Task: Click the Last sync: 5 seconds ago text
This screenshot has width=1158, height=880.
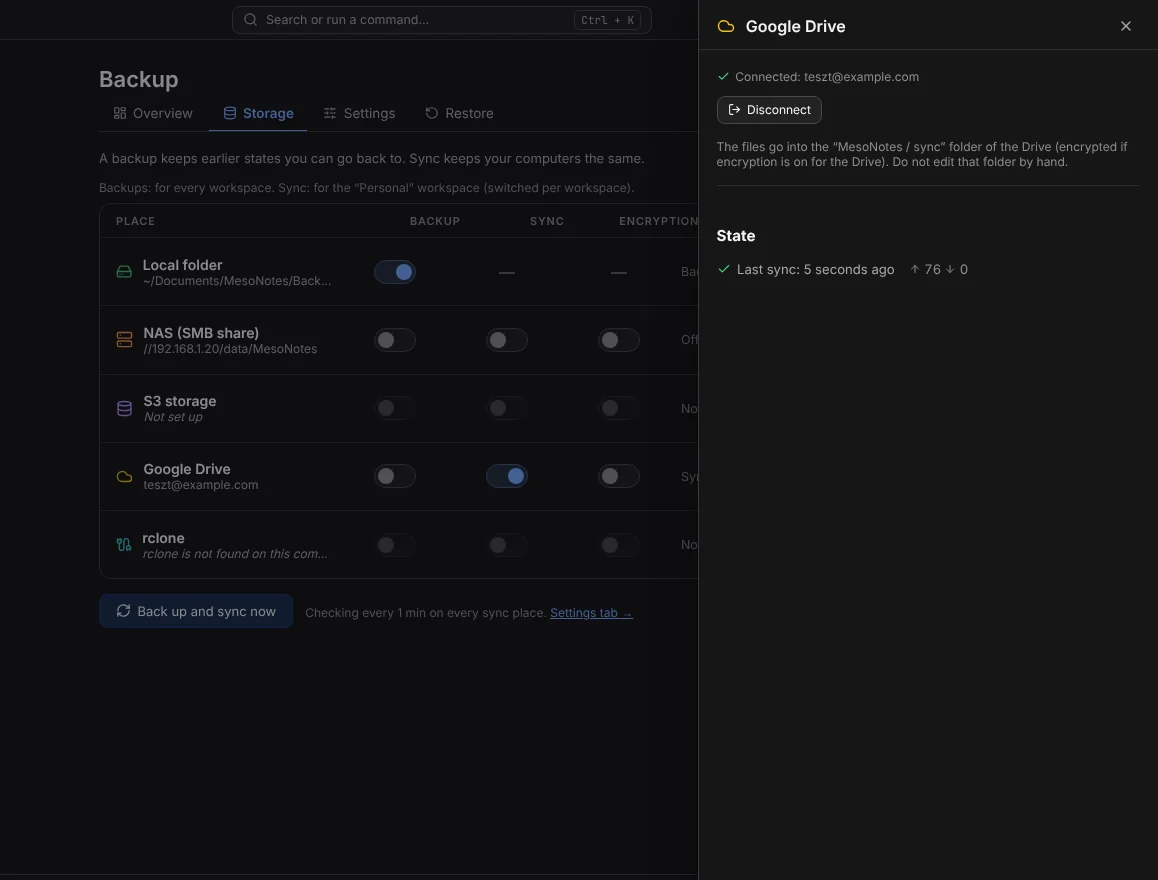Action: click(x=815, y=269)
